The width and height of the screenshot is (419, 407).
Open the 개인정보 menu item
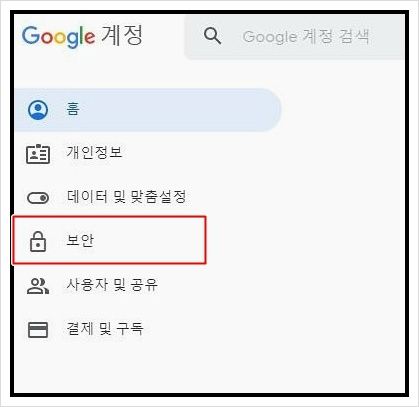94,152
